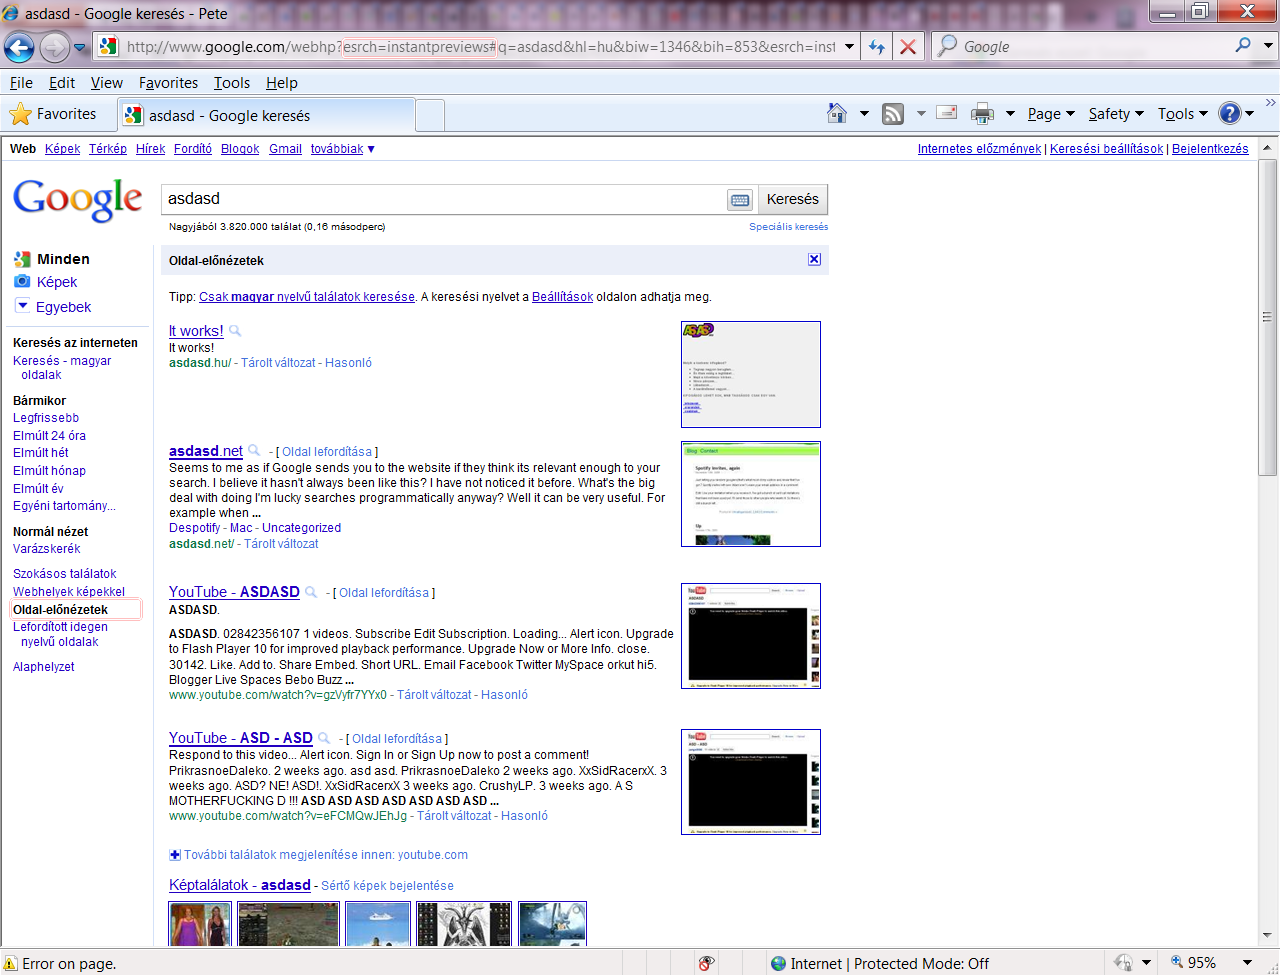Open the Edit menu
Screen dimensions: 1280x976
[x=62, y=83]
